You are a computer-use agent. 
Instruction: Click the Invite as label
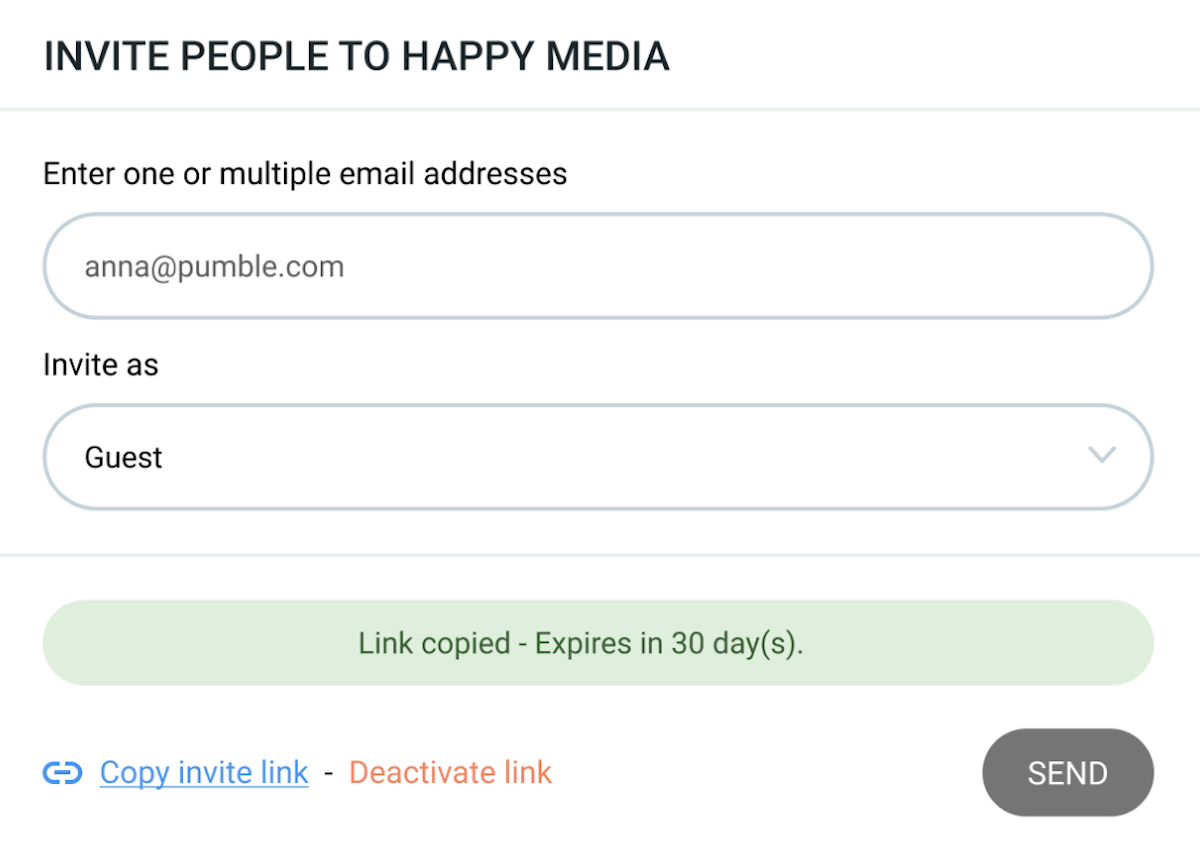click(x=101, y=365)
